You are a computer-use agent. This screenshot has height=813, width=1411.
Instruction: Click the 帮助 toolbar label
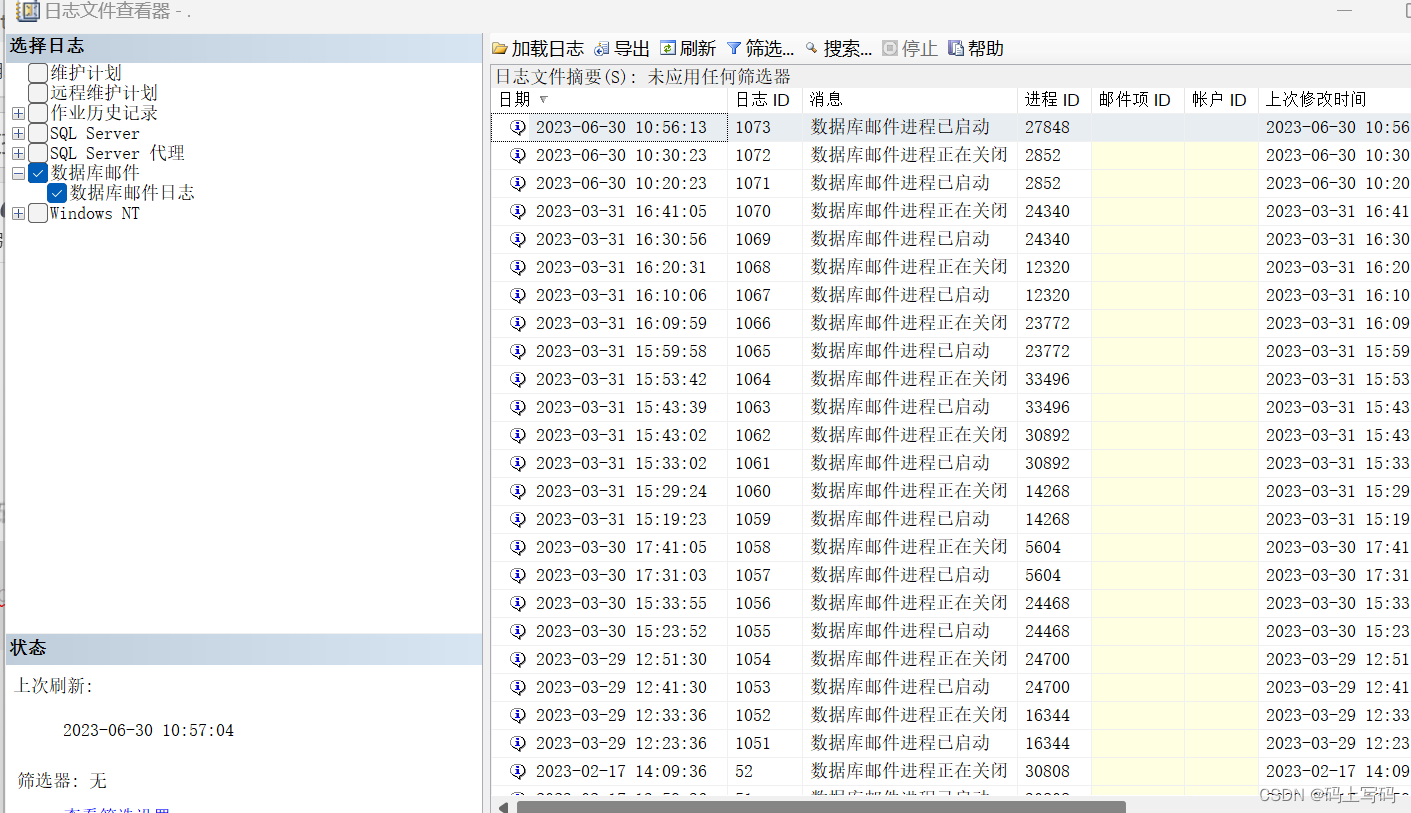point(986,49)
